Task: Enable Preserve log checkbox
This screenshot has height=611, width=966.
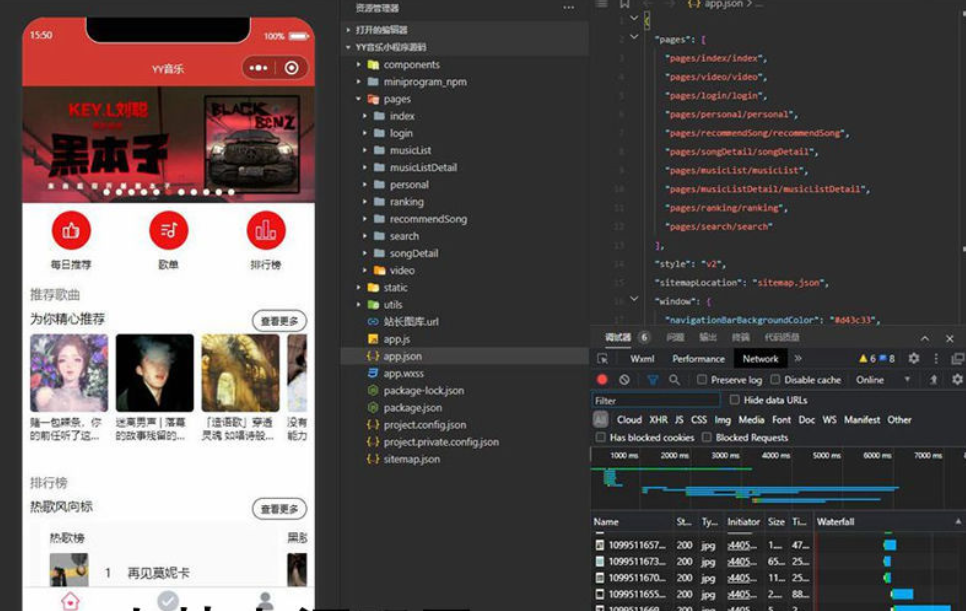Action: 702,379
